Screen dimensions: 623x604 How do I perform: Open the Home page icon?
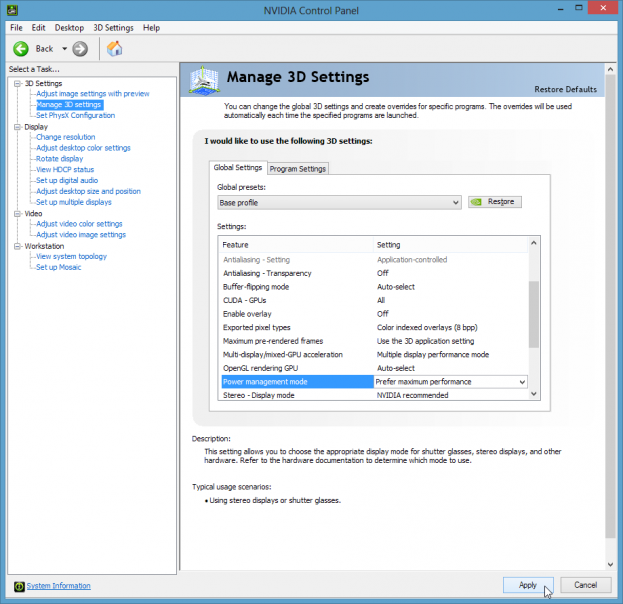[x=114, y=49]
